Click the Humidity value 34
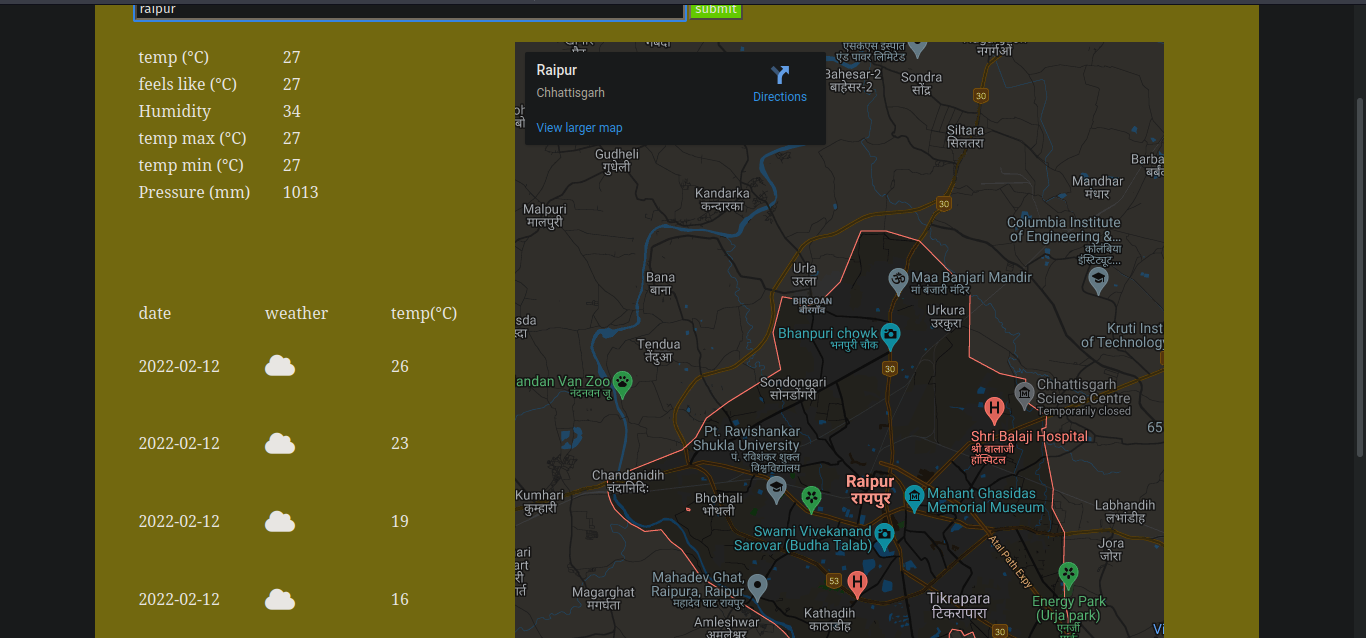 click(x=292, y=111)
